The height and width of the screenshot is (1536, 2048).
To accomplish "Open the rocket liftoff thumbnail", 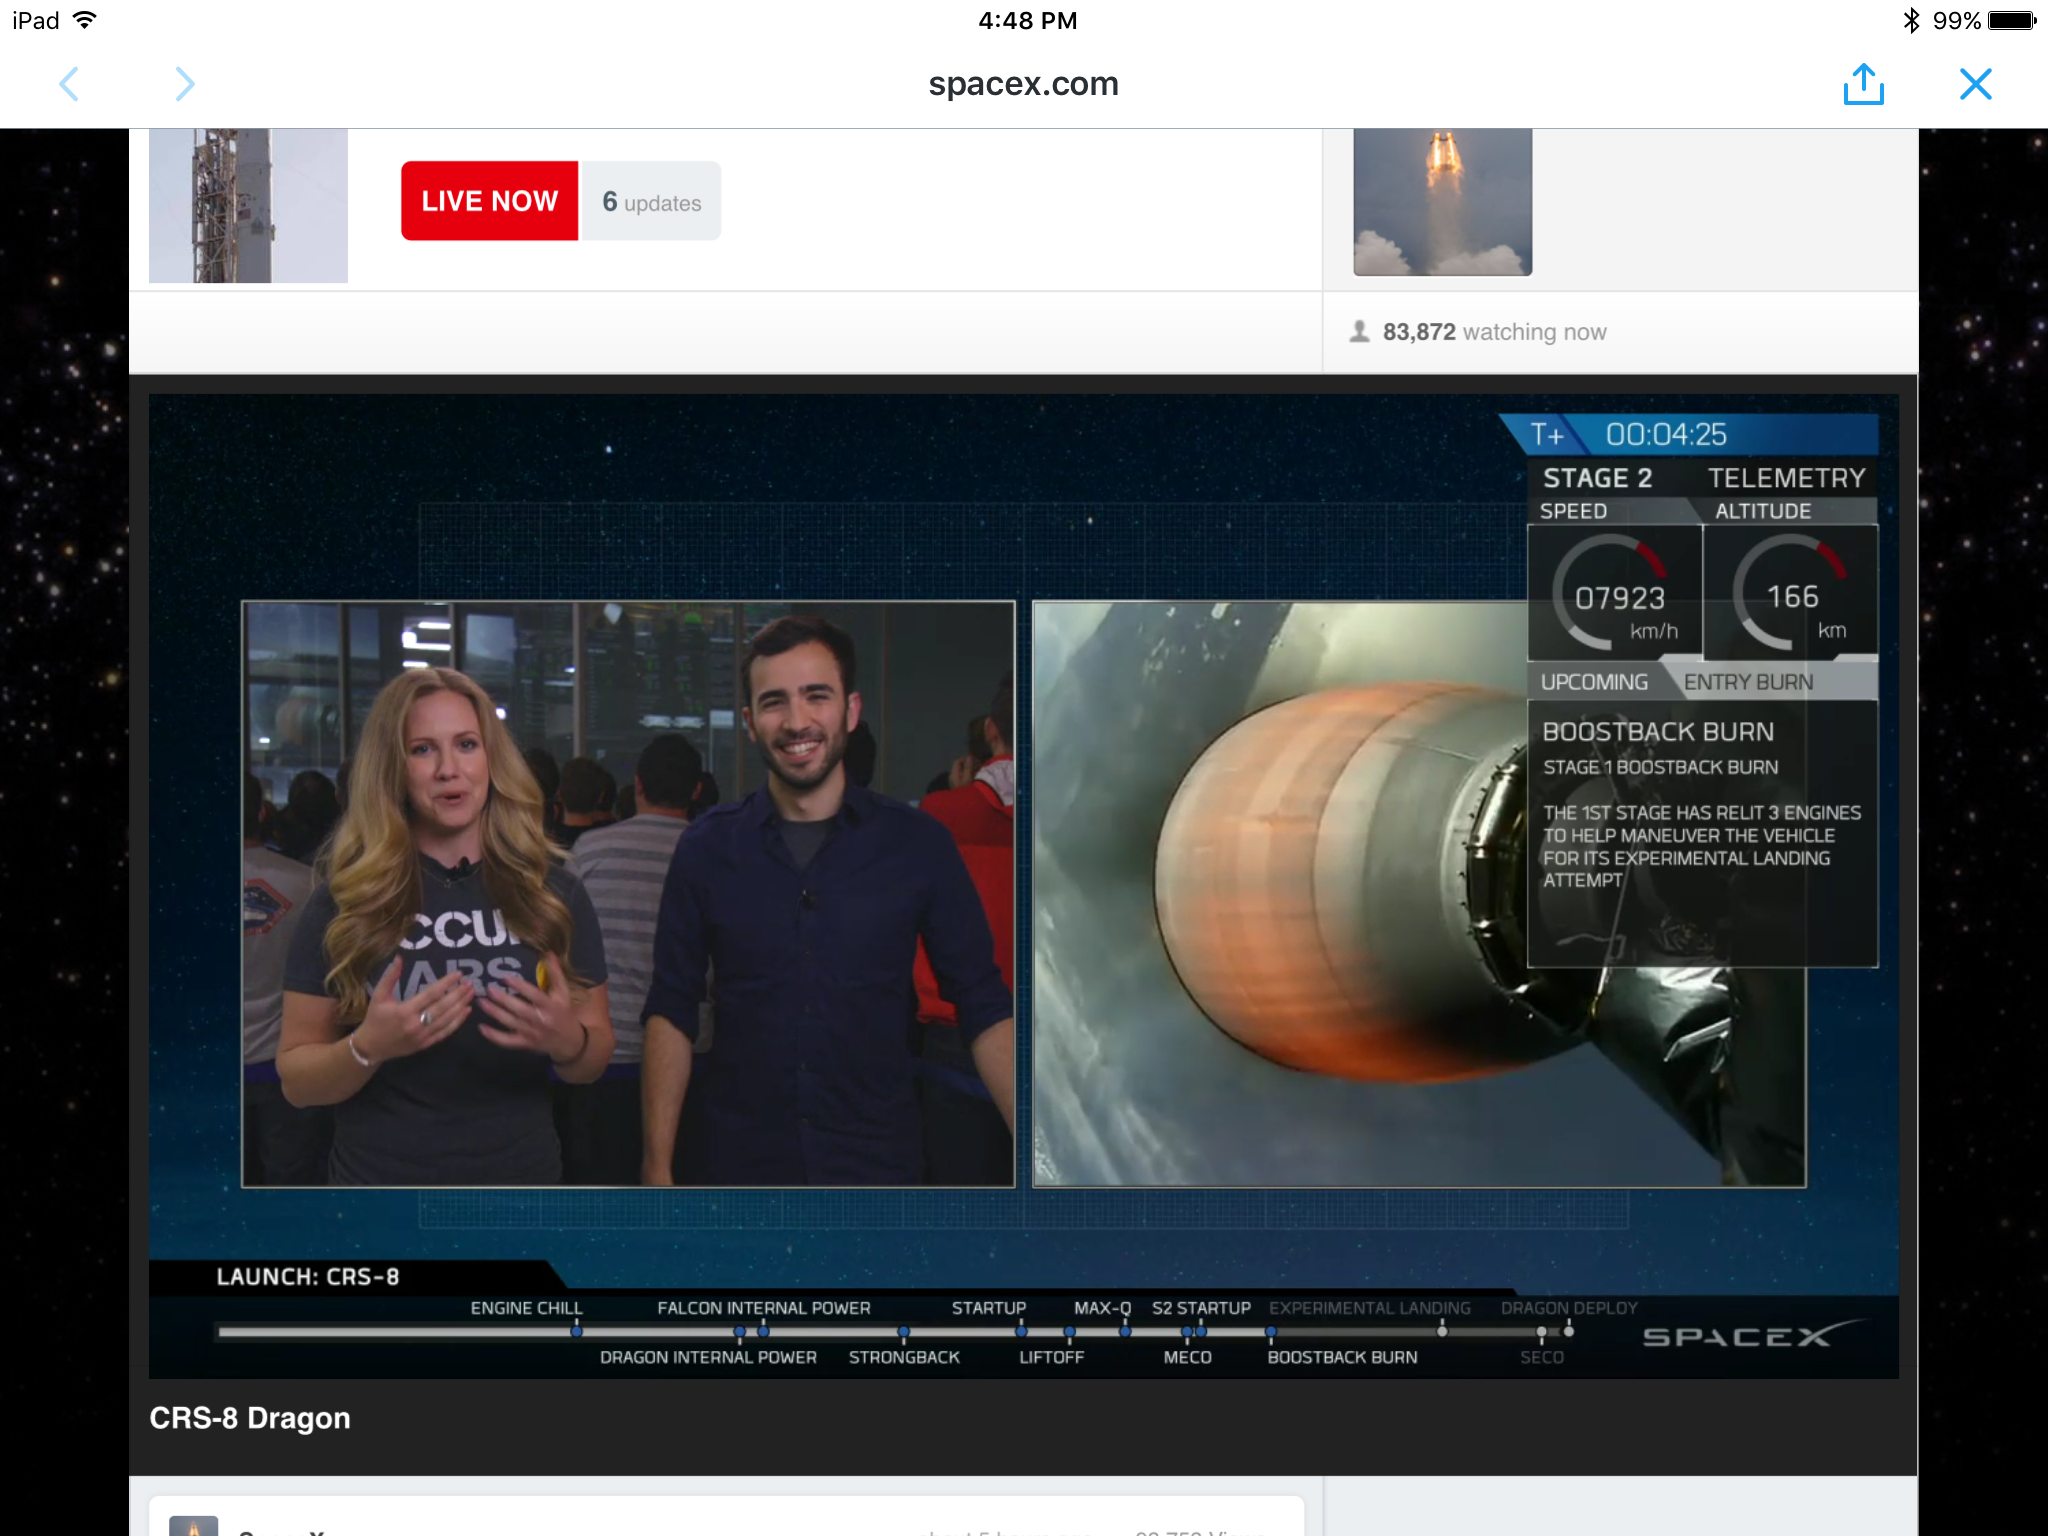I will [1442, 202].
